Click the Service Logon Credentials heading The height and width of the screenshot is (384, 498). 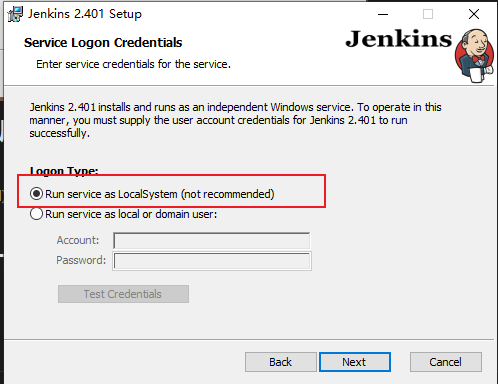pyautogui.click(x=103, y=43)
